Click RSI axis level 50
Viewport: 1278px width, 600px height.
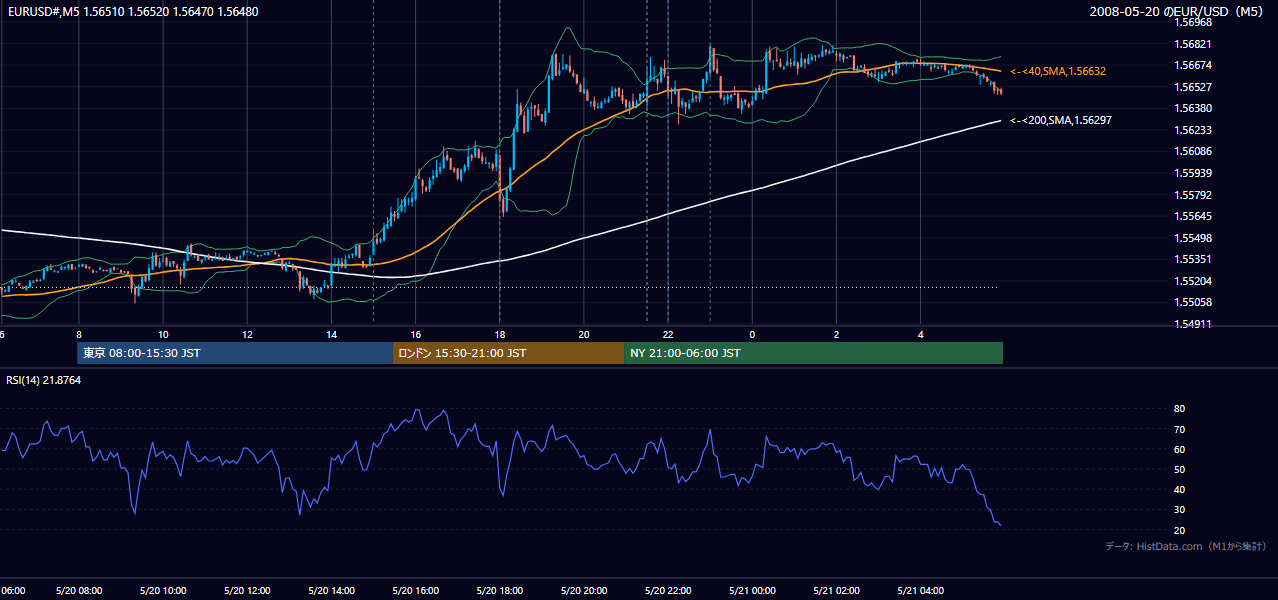(x=1179, y=469)
